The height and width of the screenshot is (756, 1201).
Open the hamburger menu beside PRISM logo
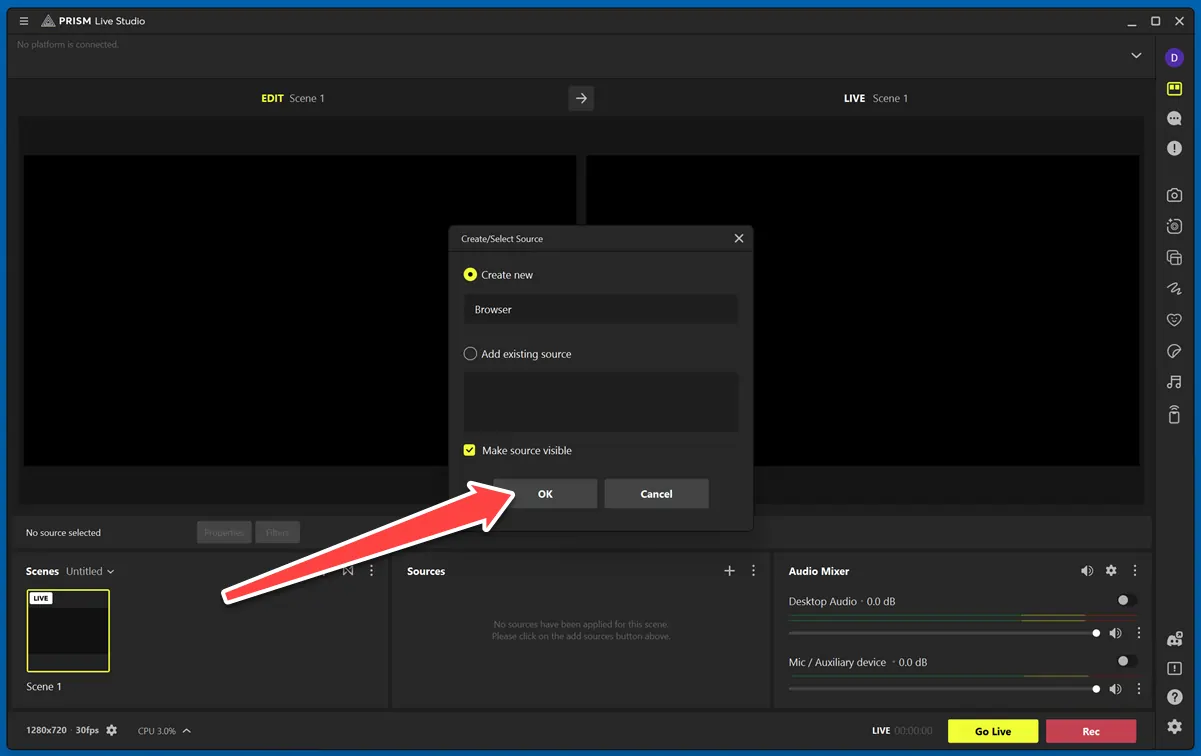[x=24, y=21]
